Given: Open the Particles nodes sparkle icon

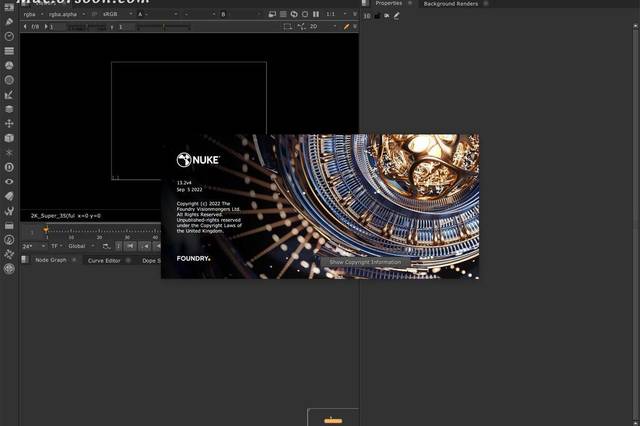Looking at the screenshot, I should point(9,153).
